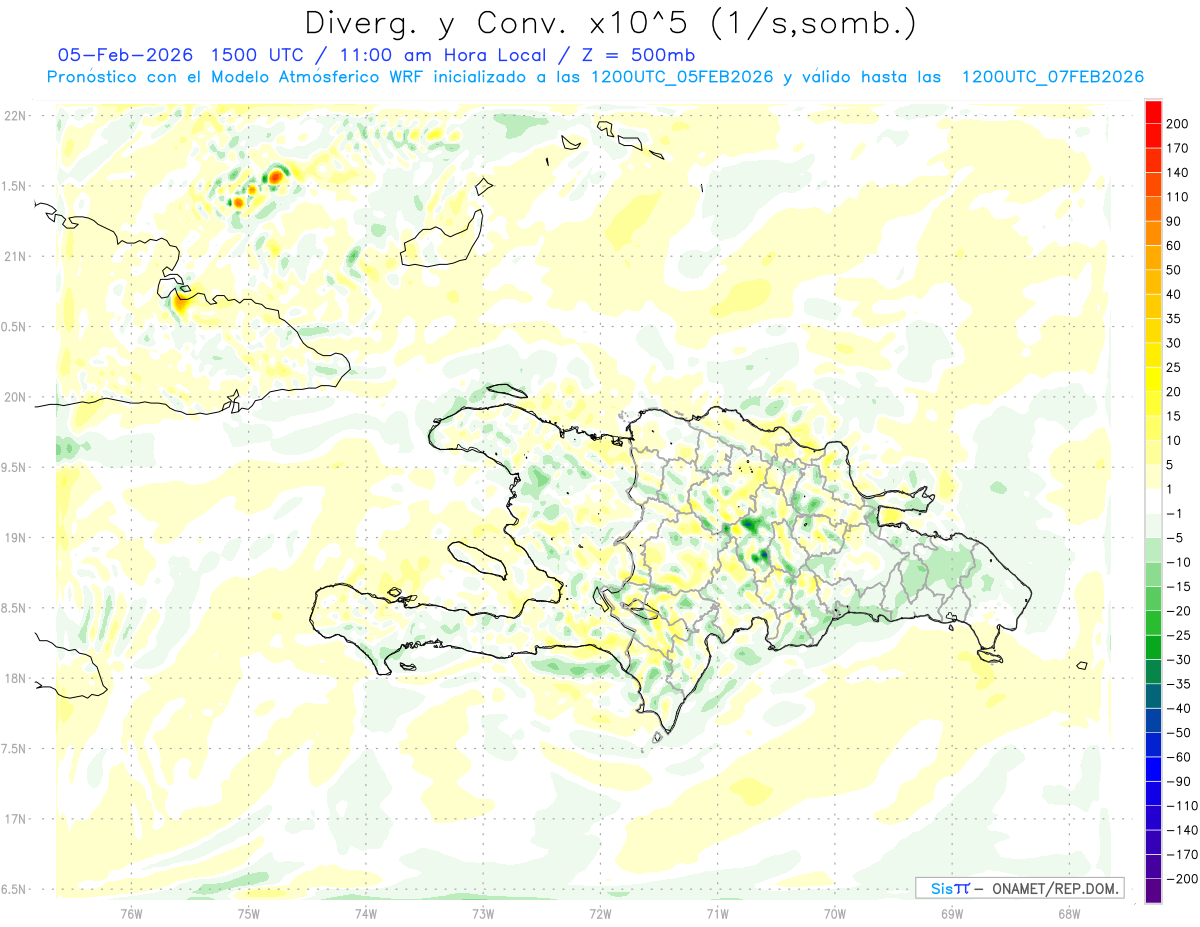Image resolution: width=1200 pixels, height=927 pixels.
Task: Click the positive "15" colorbar label
Action: [x=1175, y=416]
